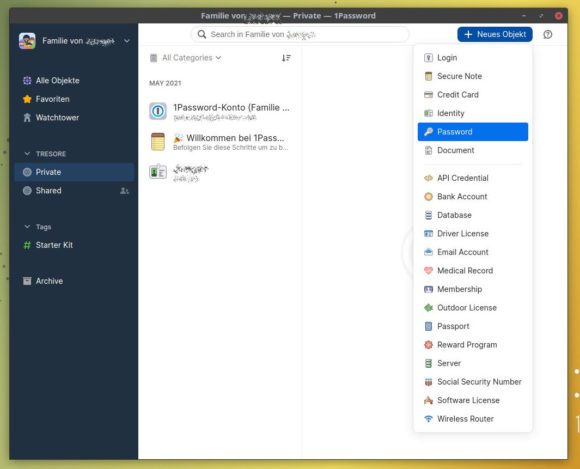The width and height of the screenshot is (580, 469).
Task: Open help via question mark icon
Action: pos(547,34)
